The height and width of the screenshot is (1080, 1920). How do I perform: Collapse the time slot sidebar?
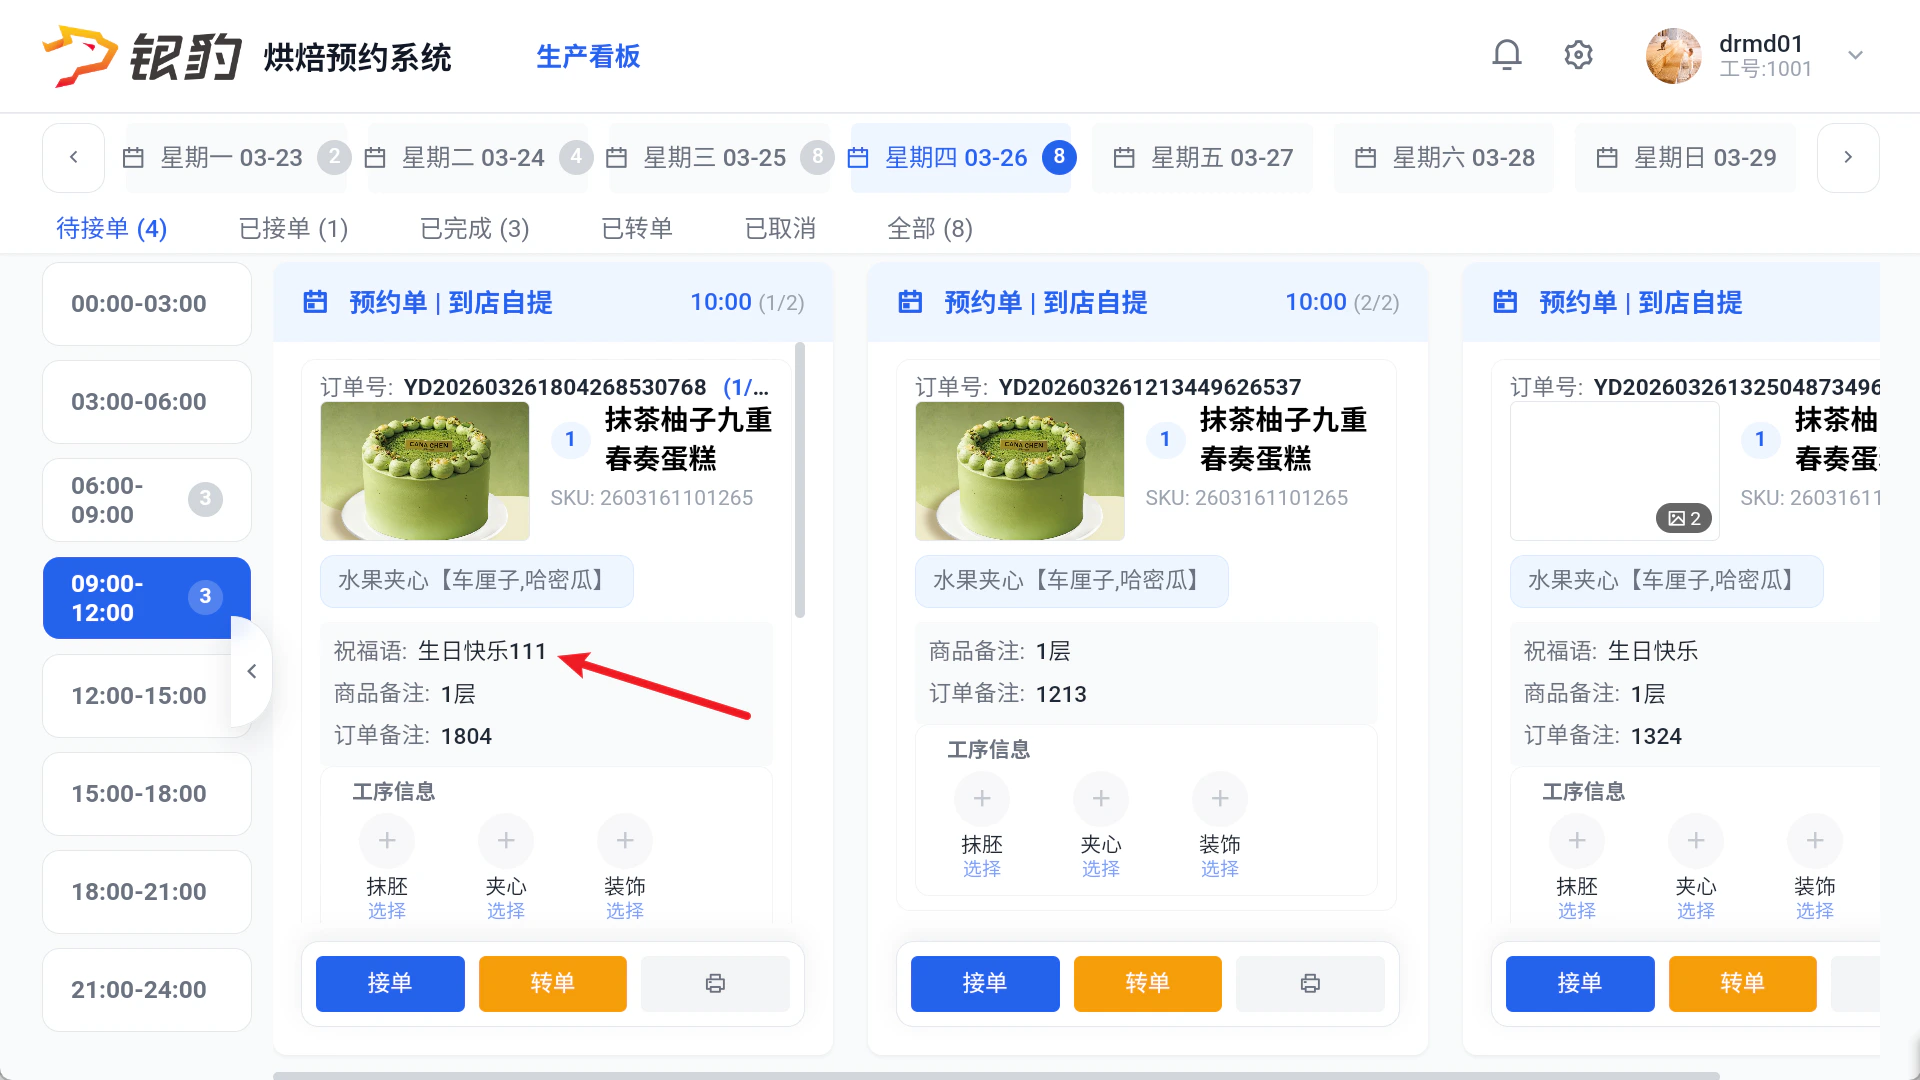[252, 671]
